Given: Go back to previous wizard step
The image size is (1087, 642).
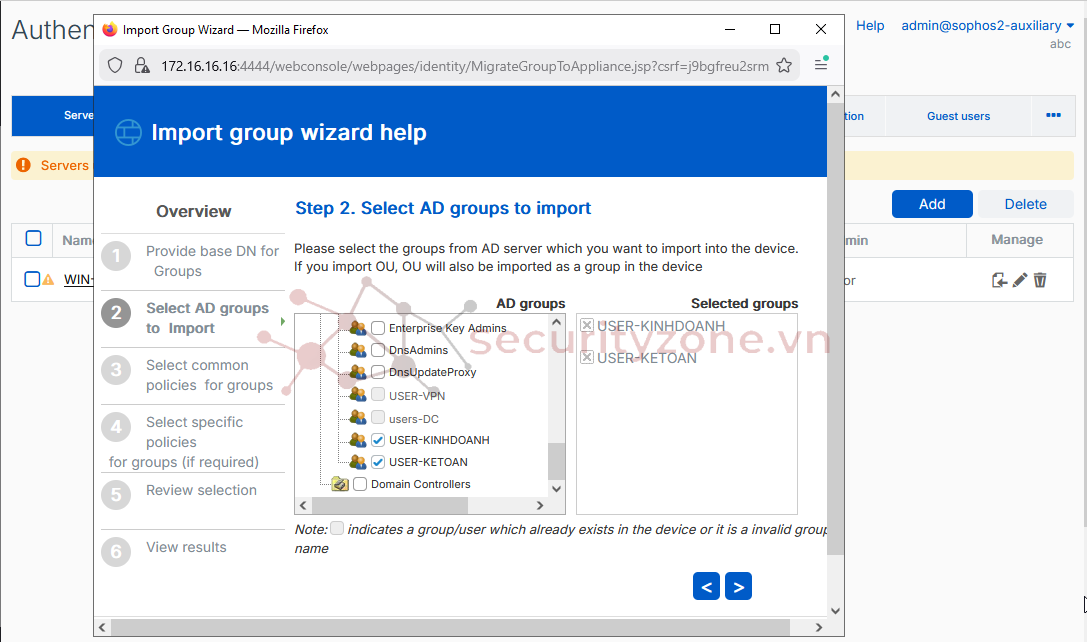Looking at the screenshot, I should point(706,587).
